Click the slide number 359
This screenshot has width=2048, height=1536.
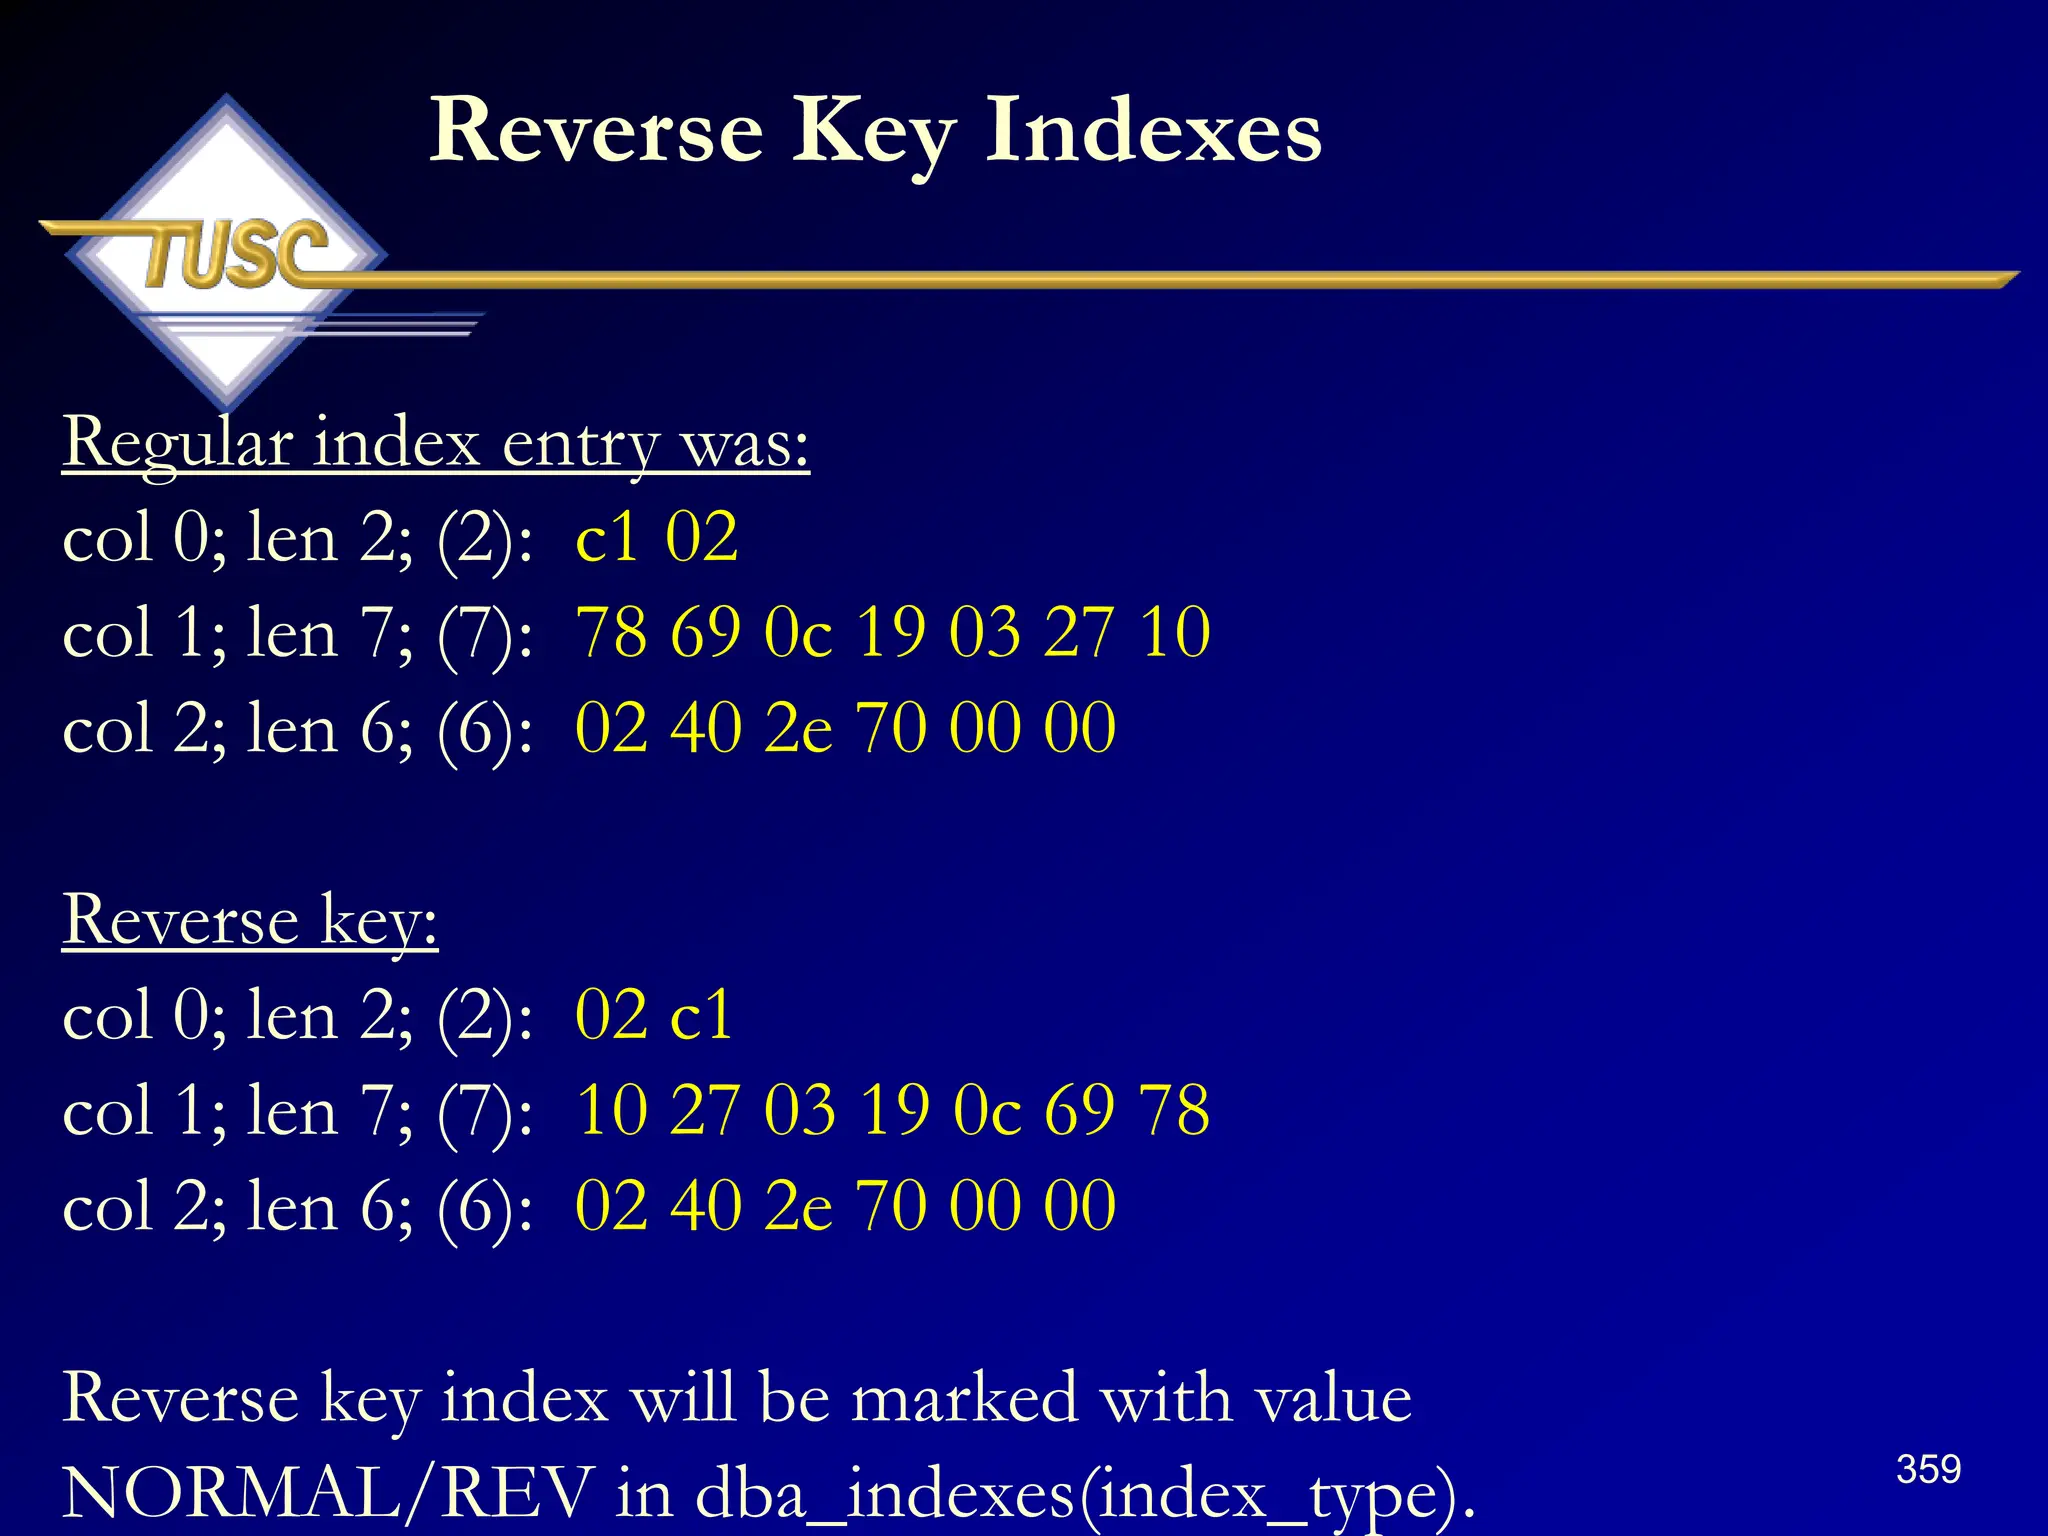(1929, 1469)
